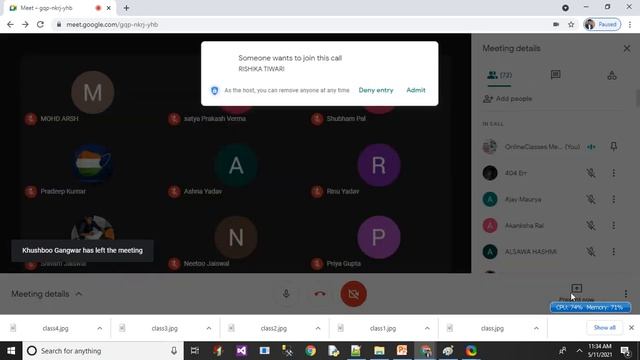Open Visual Studio from the taskbar
640x360 pixels.
[x=241, y=351]
